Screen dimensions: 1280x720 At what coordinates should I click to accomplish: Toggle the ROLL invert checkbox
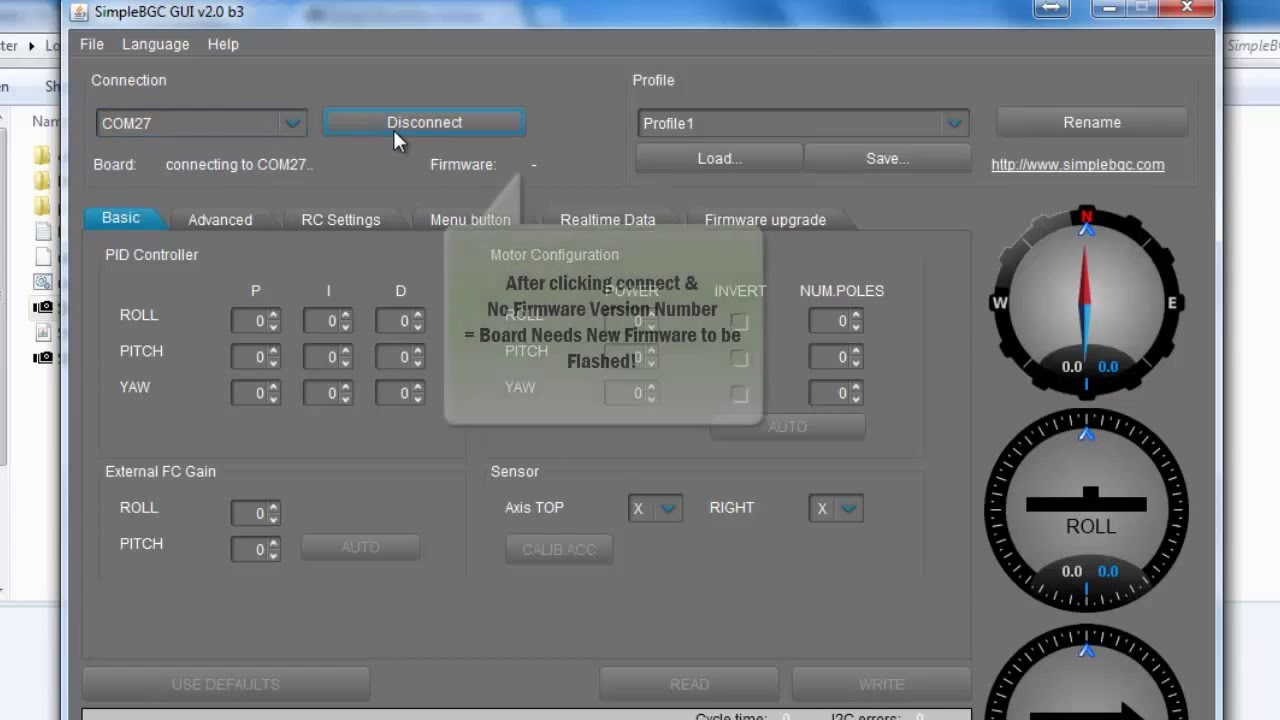739,322
